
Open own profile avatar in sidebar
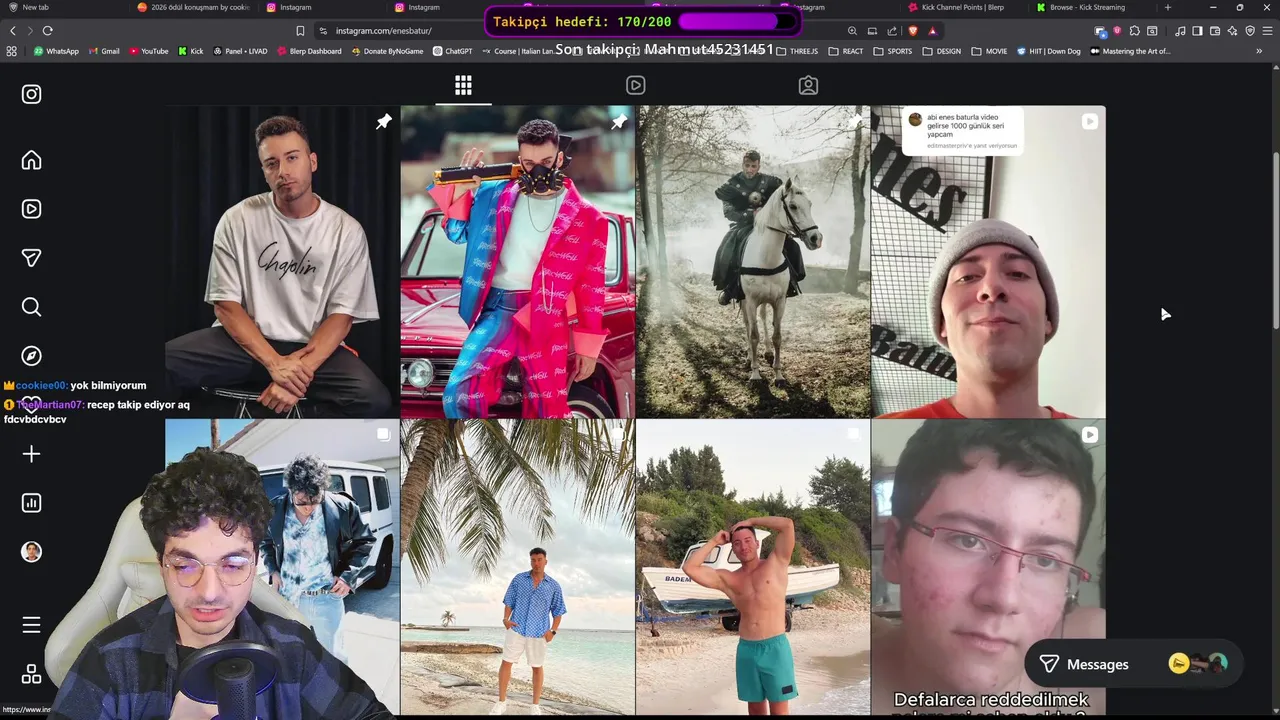pyautogui.click(x=31, y=552)
